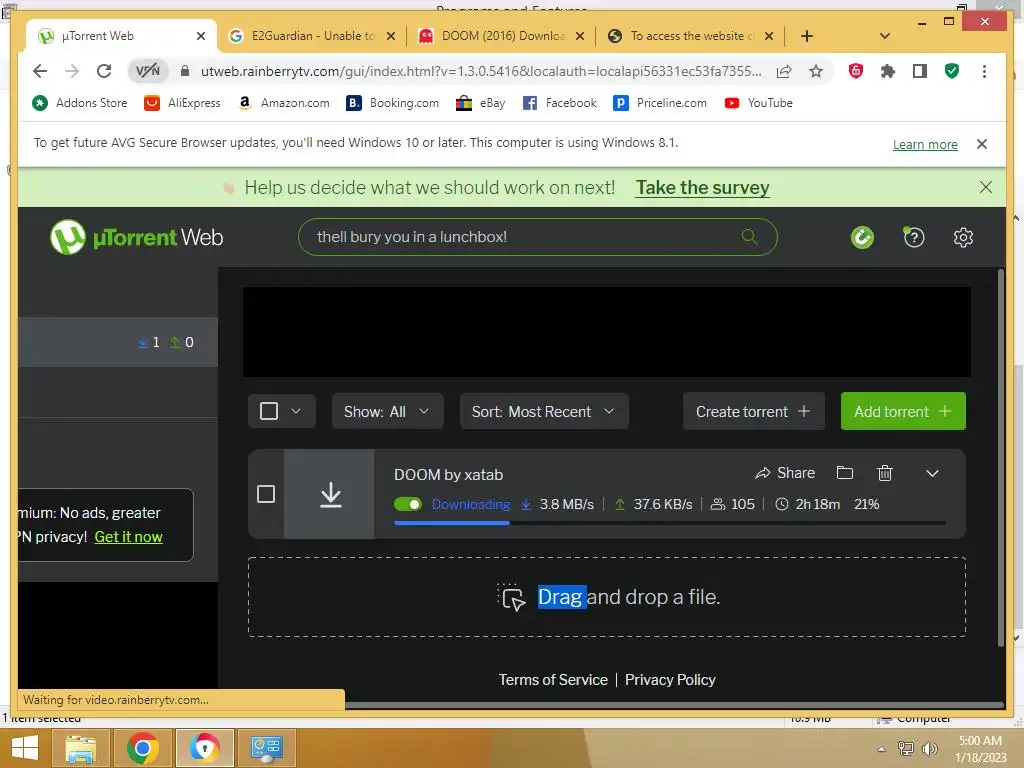Viewport: 1024px width, 768px height.
Task: Open AliExpress bookmark
Action: 182,103
